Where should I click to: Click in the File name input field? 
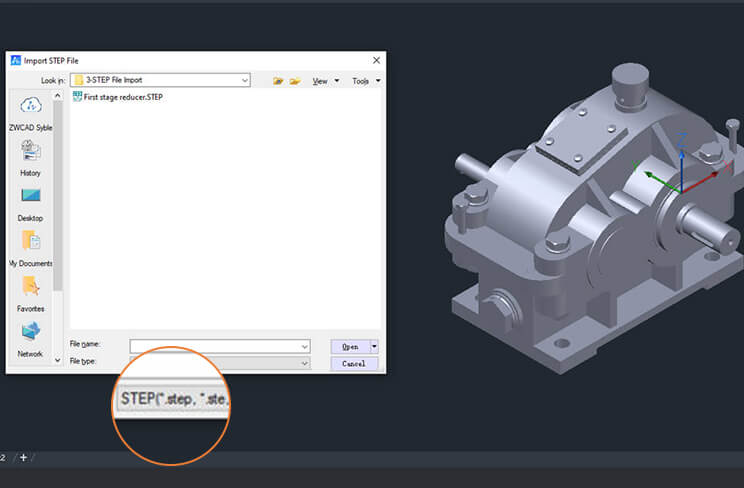[214, 346]
